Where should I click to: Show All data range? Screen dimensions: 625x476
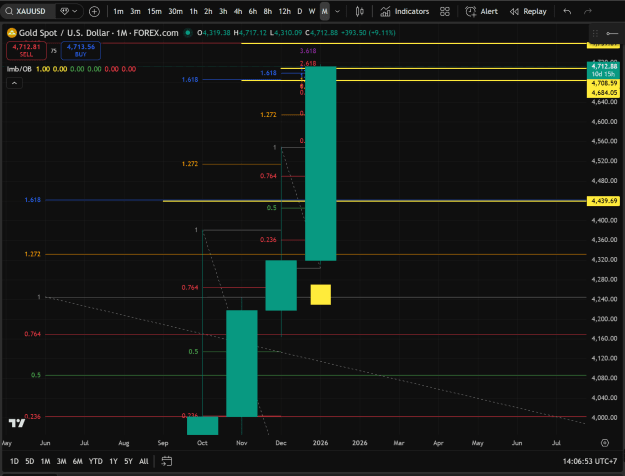point(143,461)
